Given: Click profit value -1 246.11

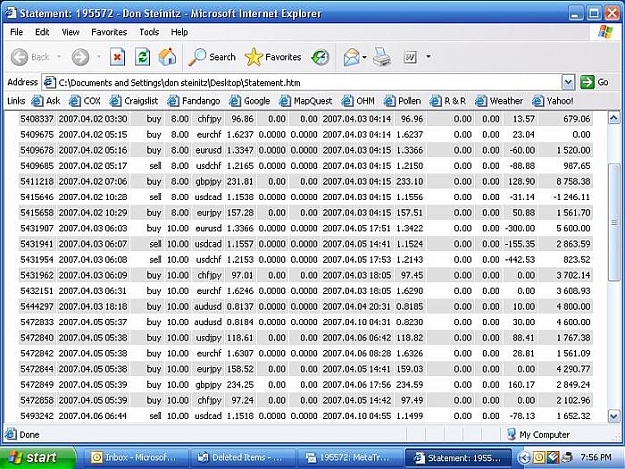Looking at the screenshot, I should click(572, 197).
